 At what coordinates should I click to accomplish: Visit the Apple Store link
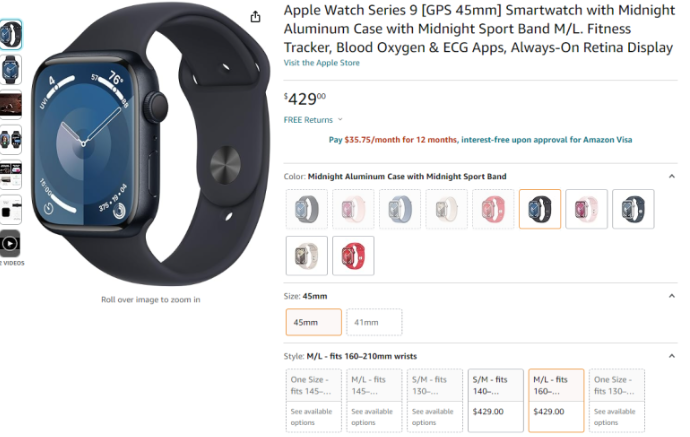point(321,62)
